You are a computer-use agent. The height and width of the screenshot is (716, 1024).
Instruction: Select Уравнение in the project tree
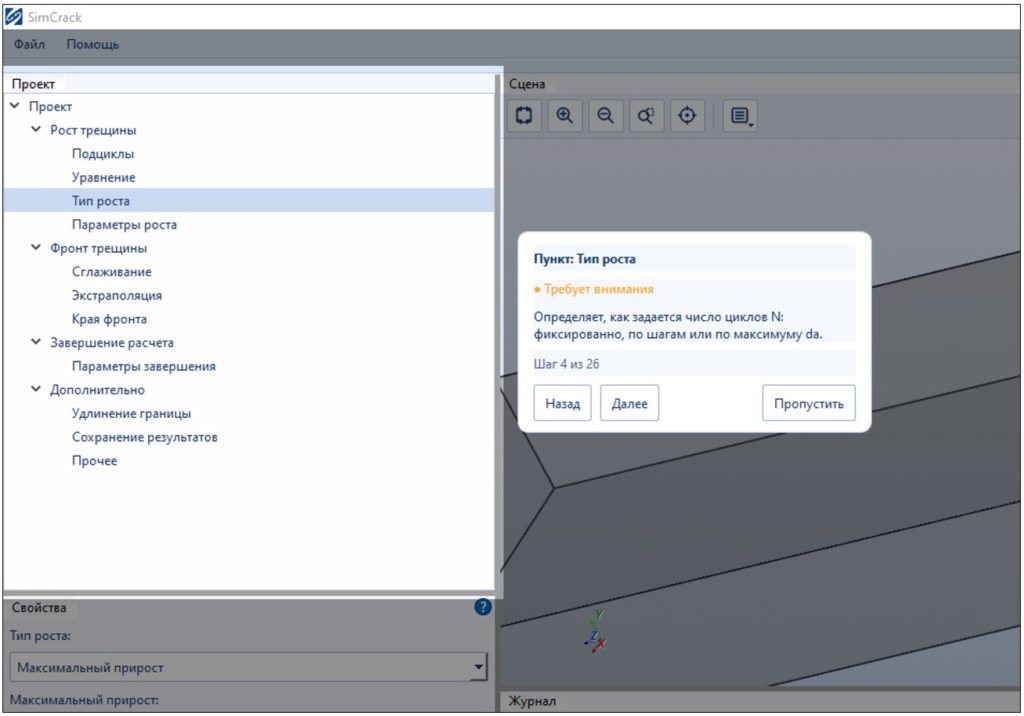click(x=104, y=177)
